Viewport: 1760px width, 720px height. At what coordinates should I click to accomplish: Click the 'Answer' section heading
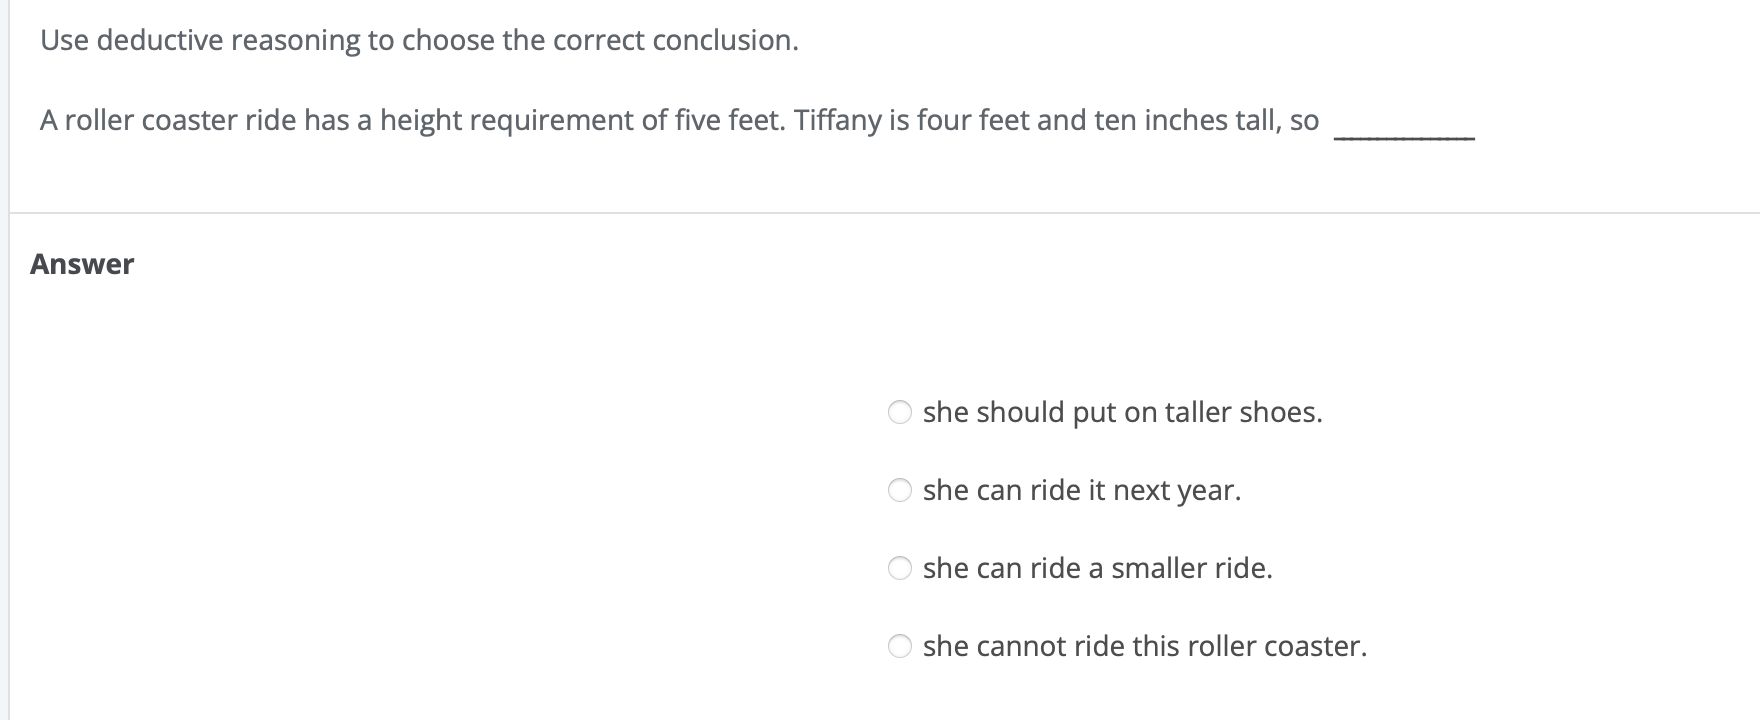(83, 264)
